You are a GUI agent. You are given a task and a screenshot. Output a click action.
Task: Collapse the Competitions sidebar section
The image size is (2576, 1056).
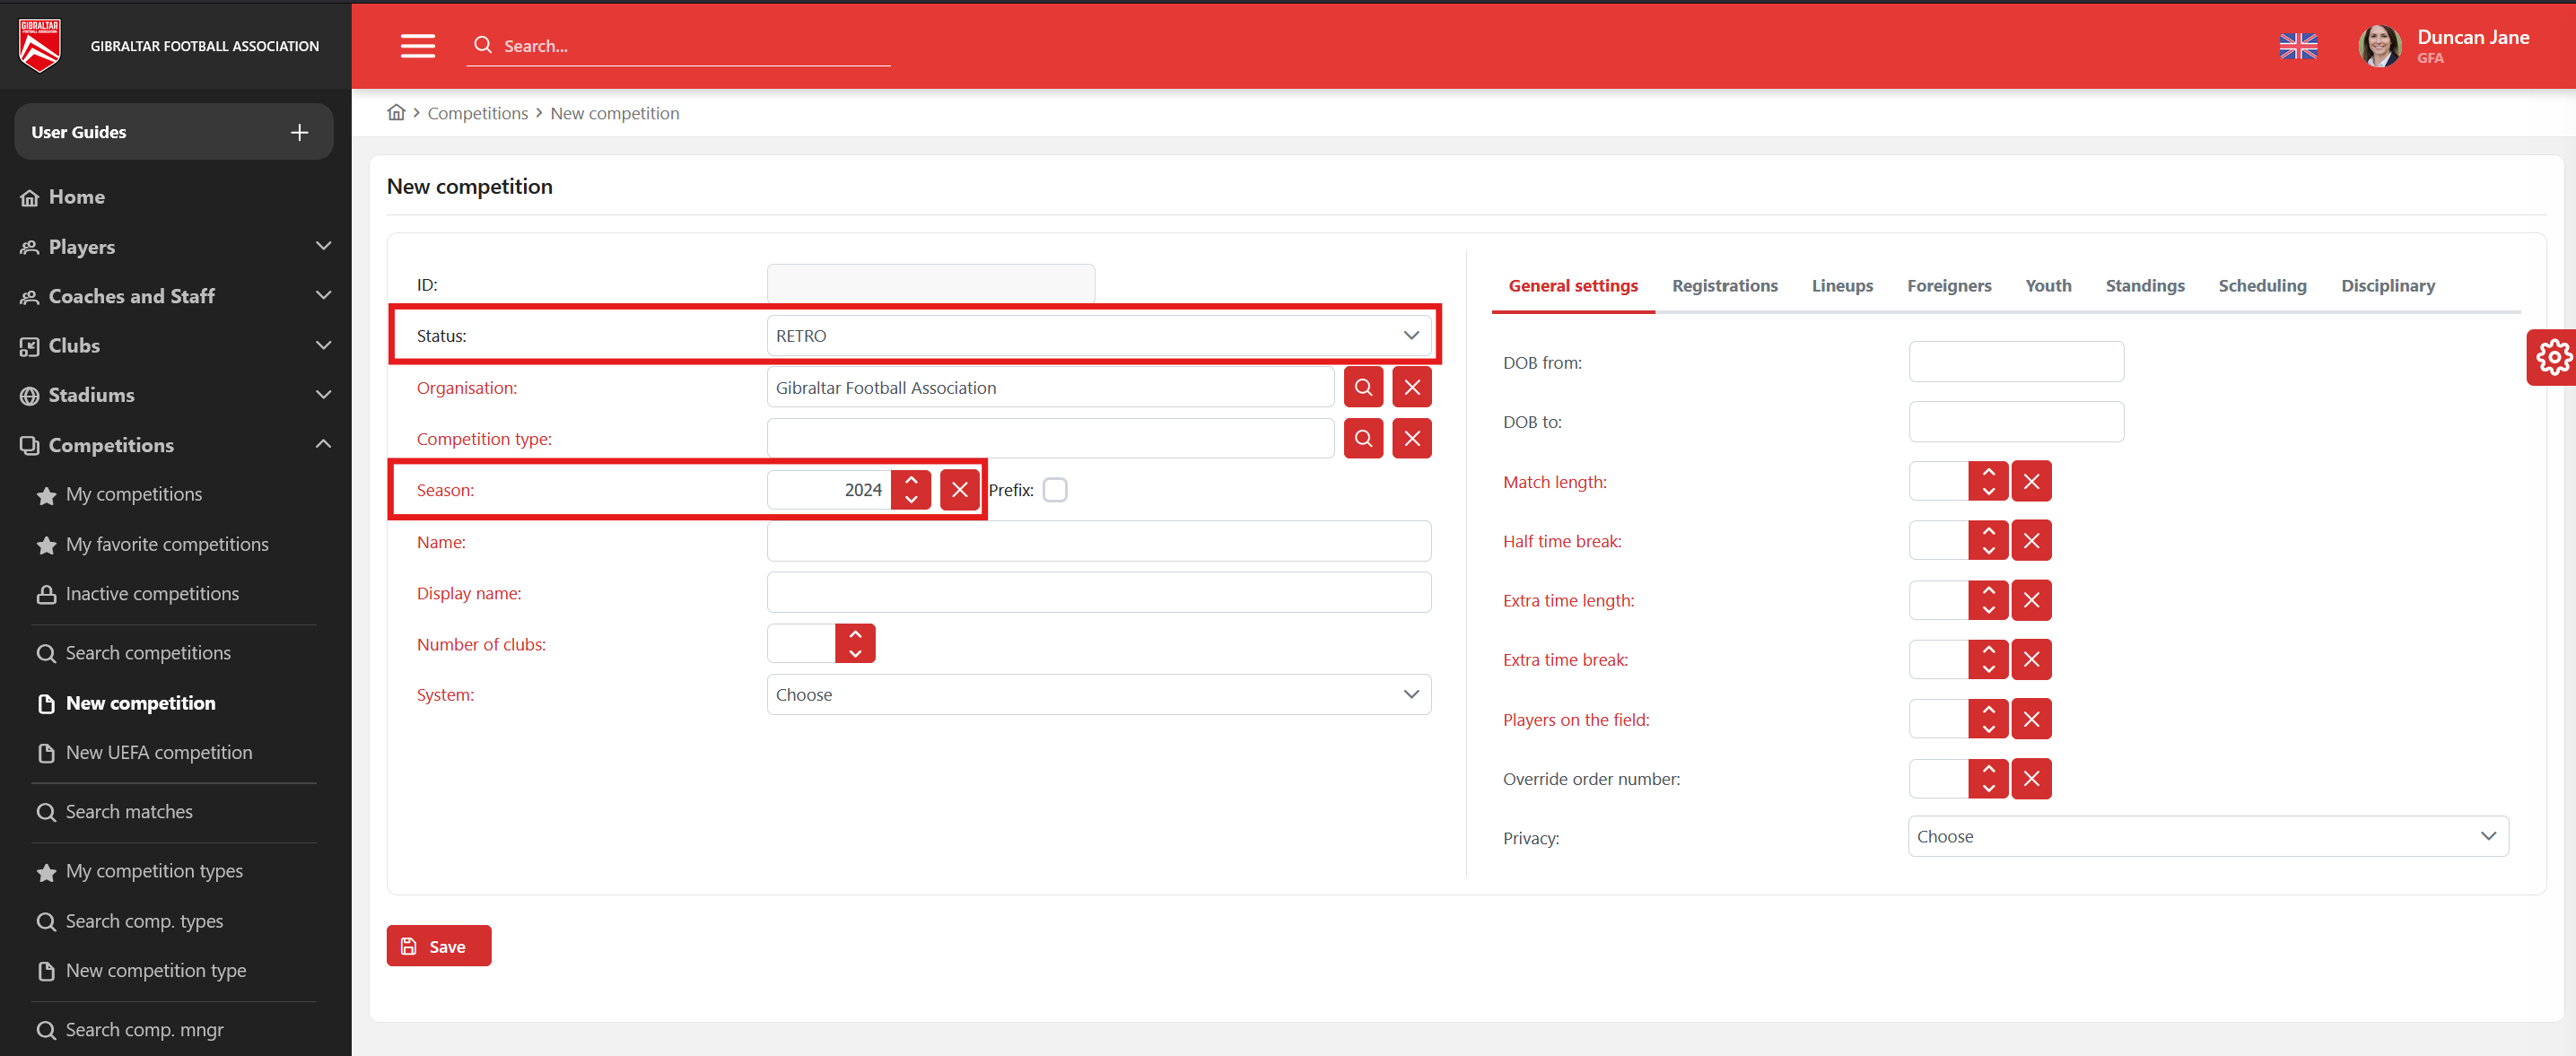tap(323, 445)
